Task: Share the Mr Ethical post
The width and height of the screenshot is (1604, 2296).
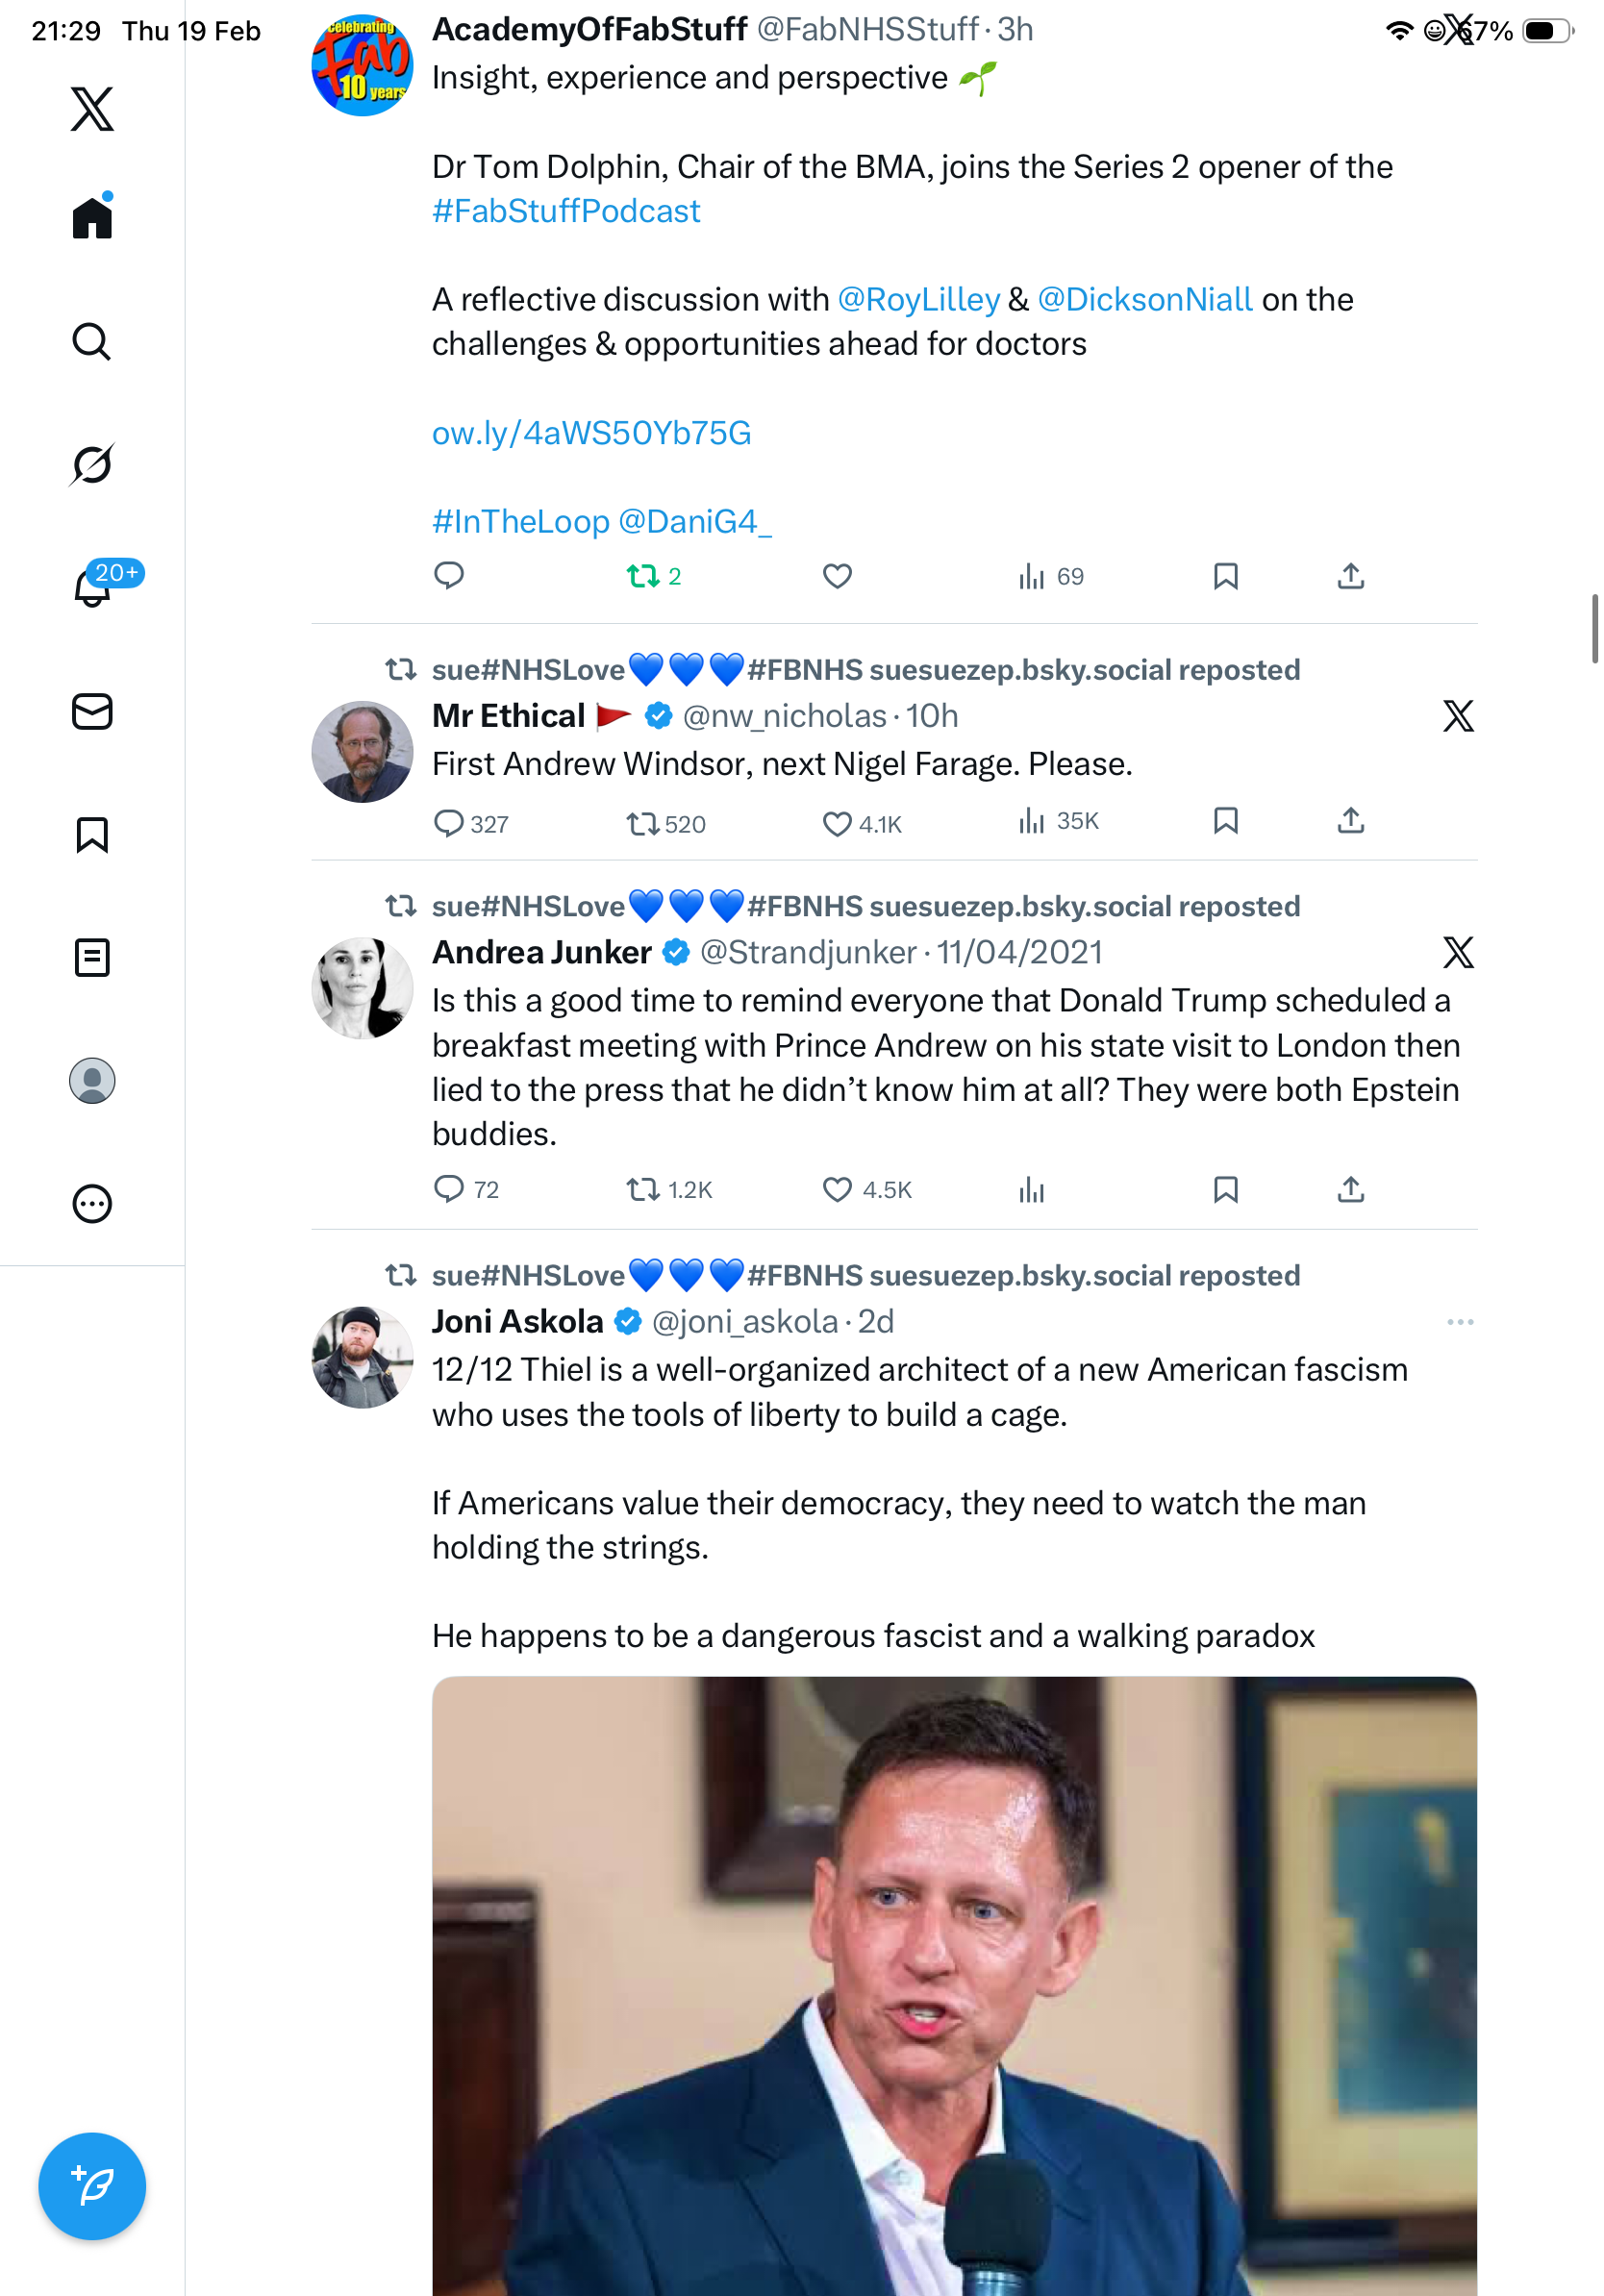Action: pos(1350,821)
